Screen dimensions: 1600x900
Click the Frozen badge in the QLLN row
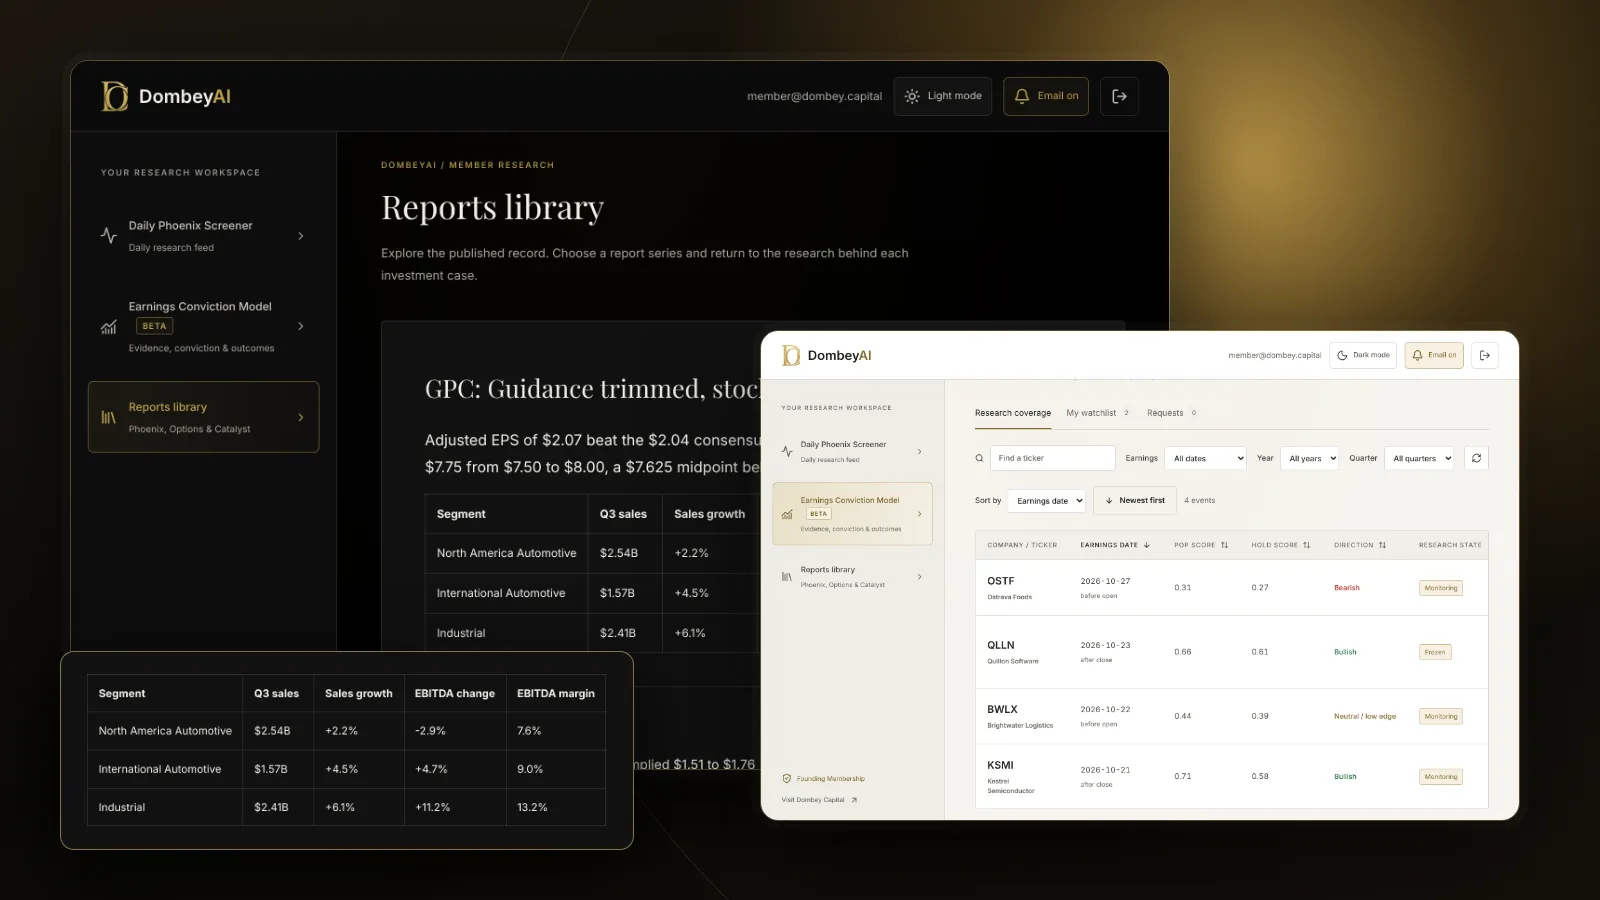[1435, 652]
